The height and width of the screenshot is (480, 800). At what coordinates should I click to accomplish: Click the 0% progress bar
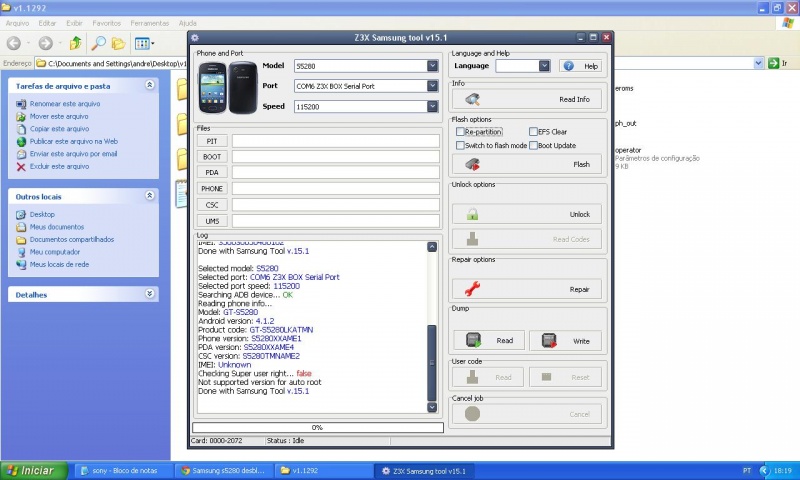click(318, 427)
